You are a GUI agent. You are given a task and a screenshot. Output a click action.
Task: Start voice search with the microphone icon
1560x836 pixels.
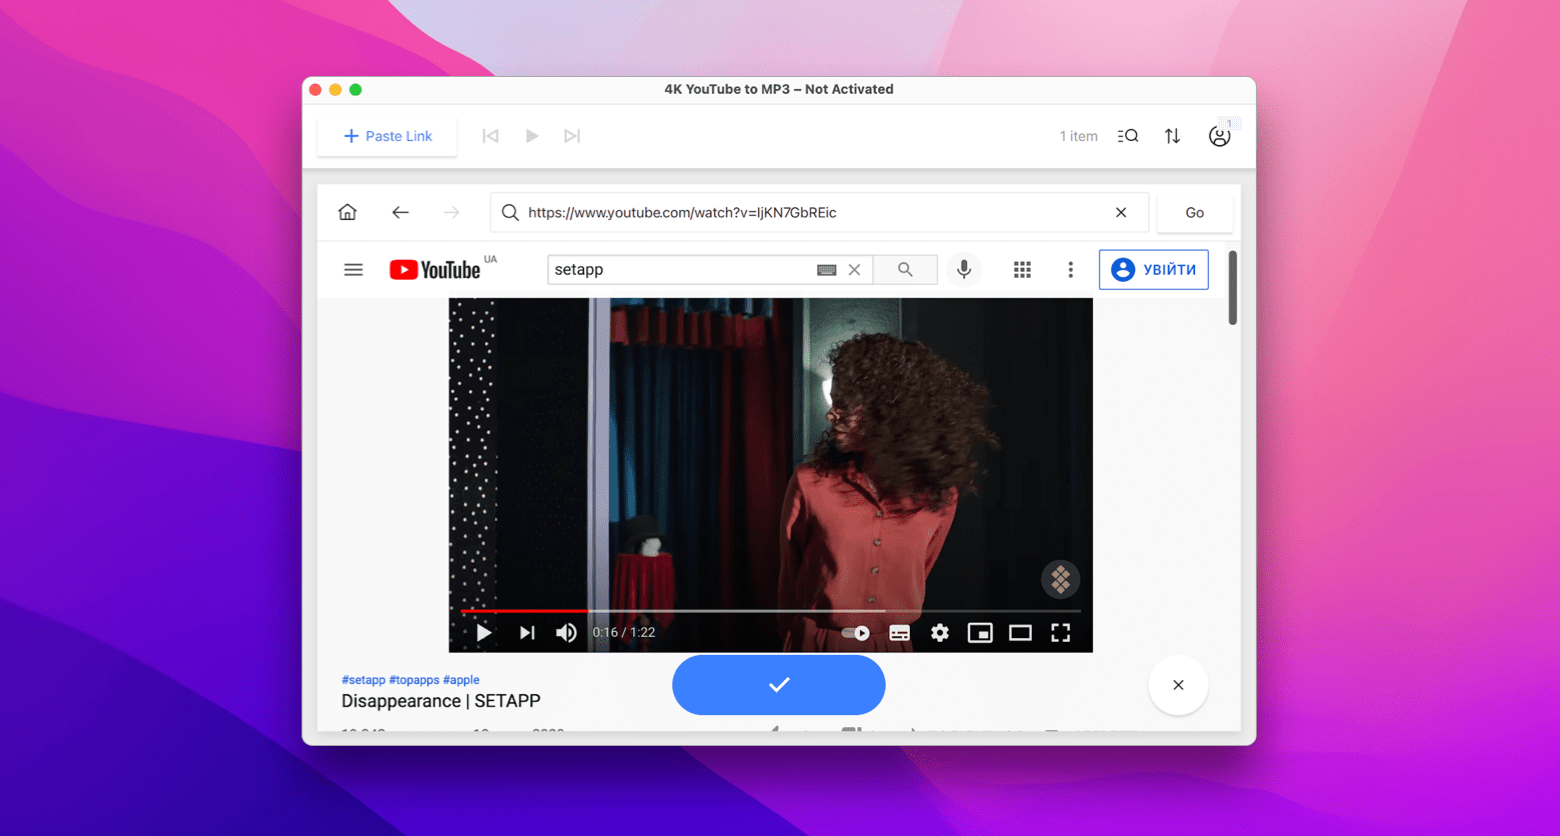(x=963, y=269)
